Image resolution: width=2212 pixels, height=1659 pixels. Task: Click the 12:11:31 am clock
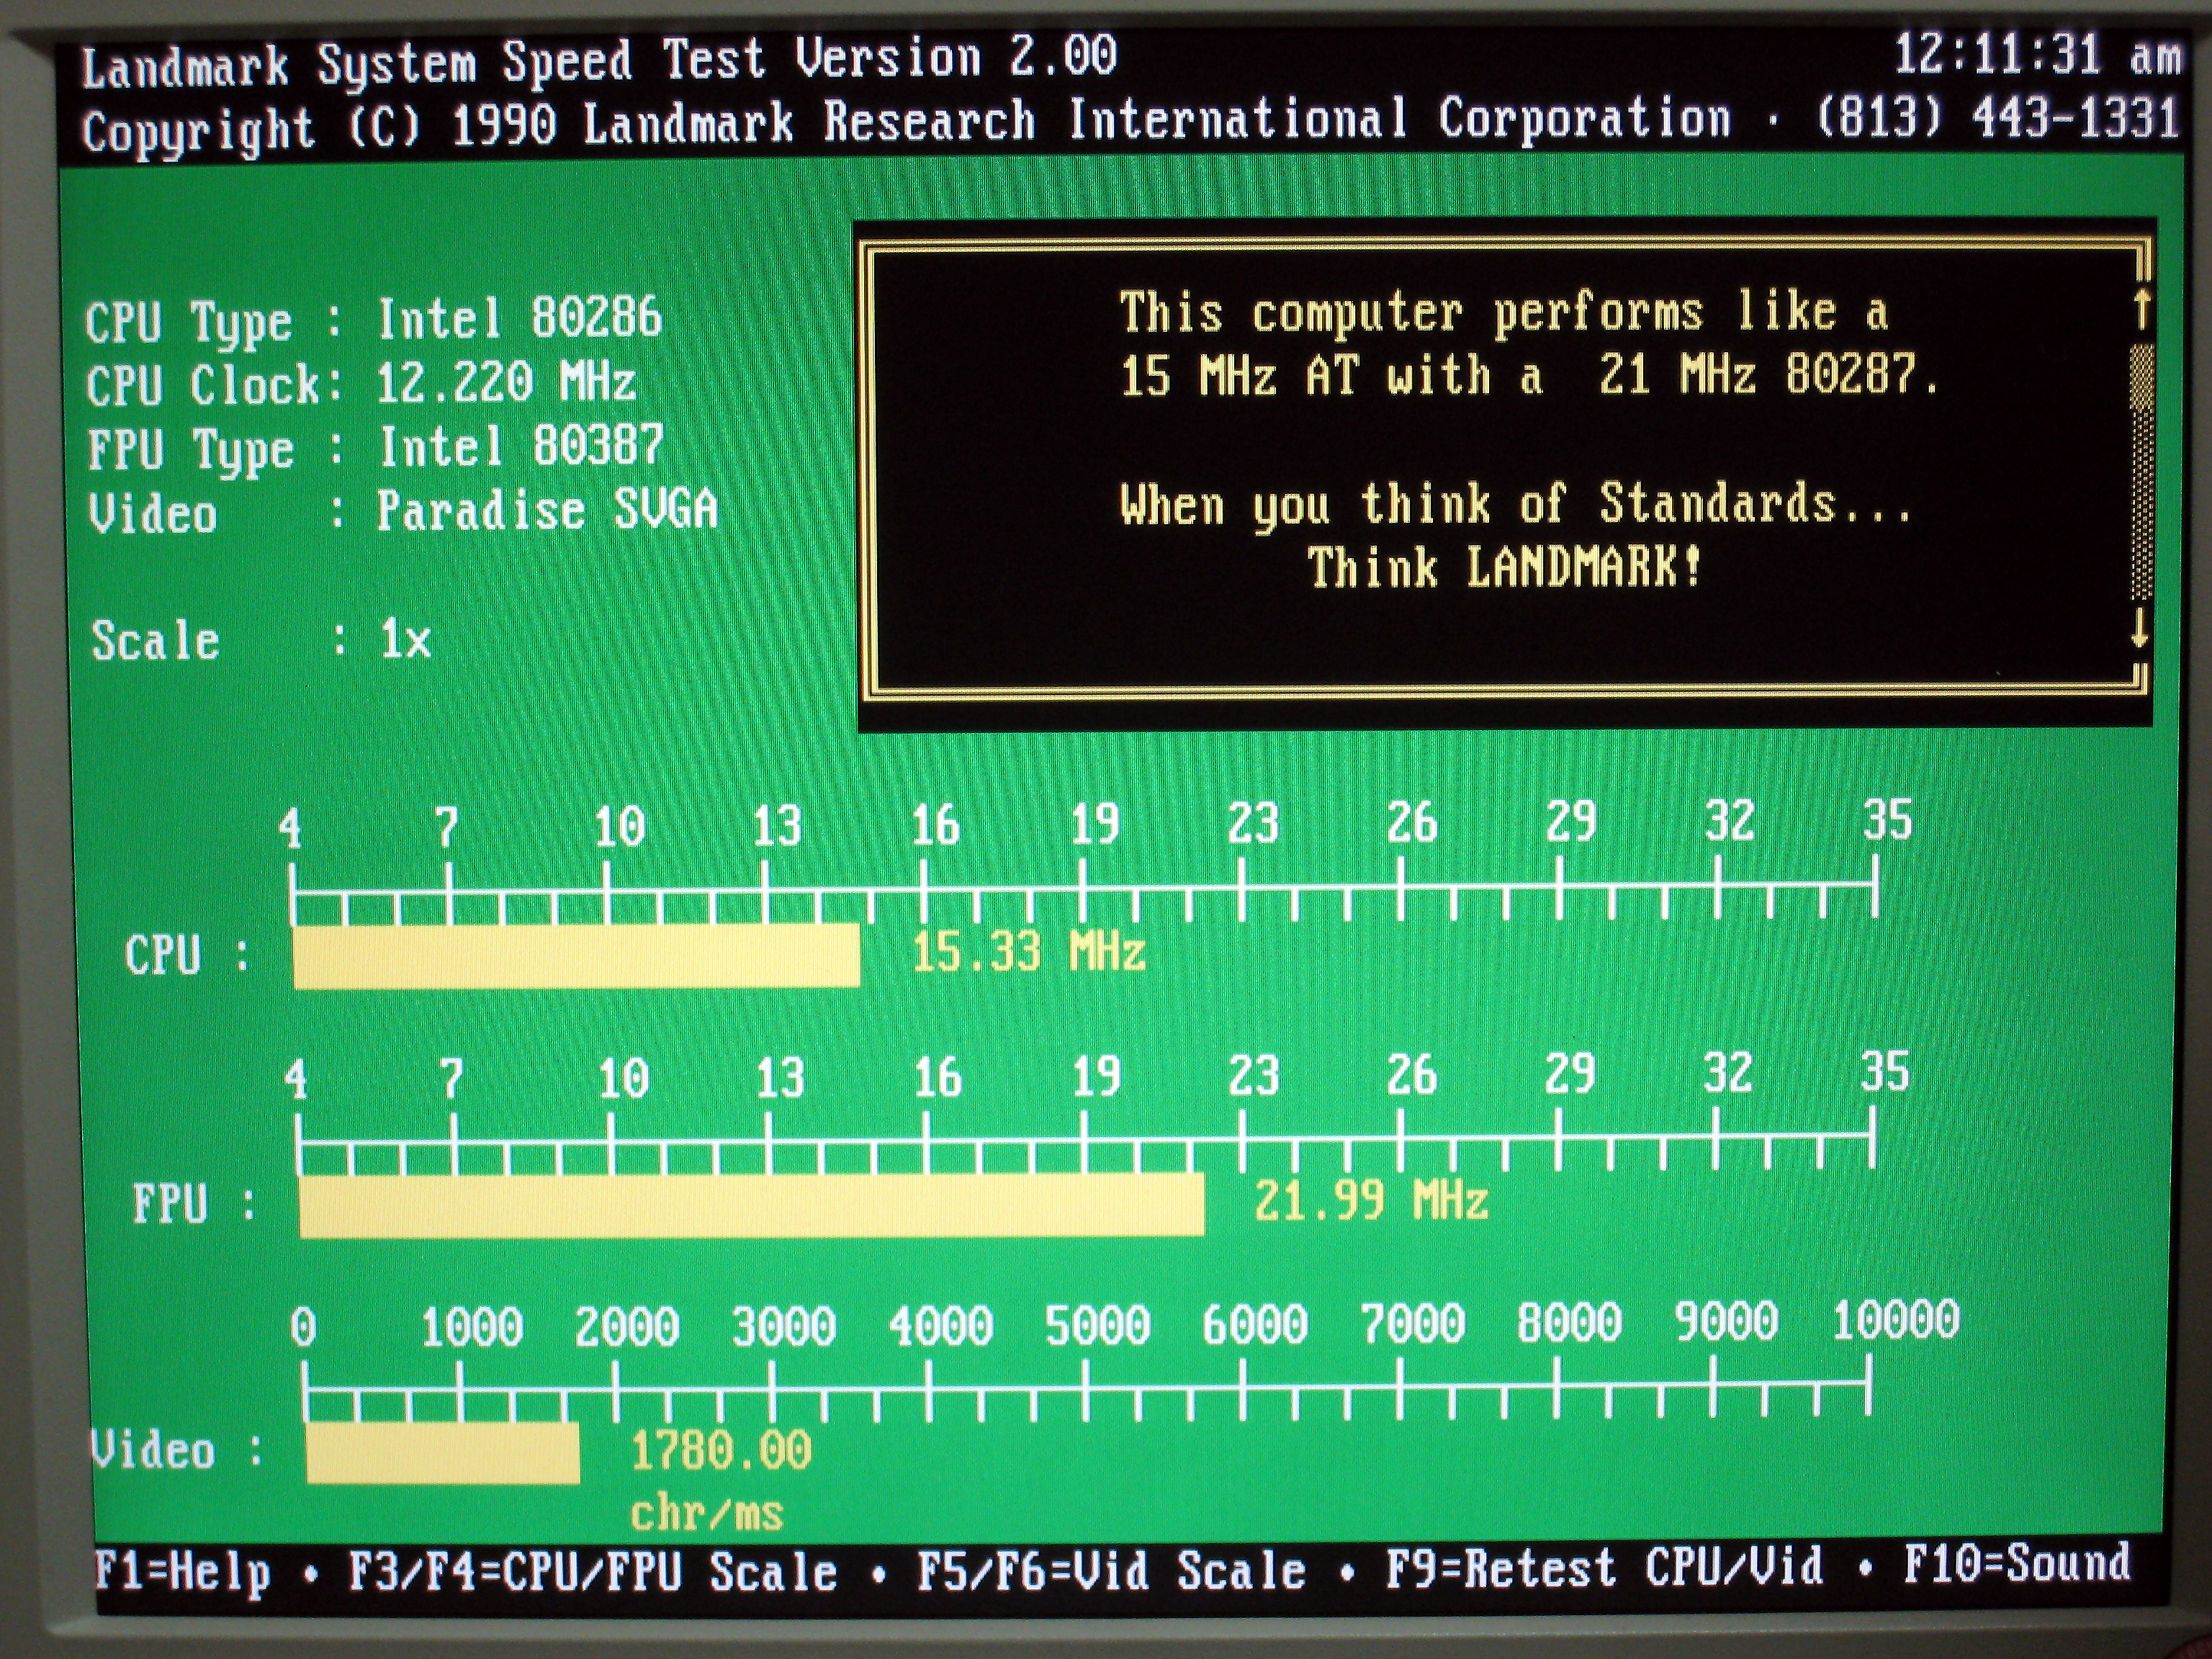[2037, 54]
